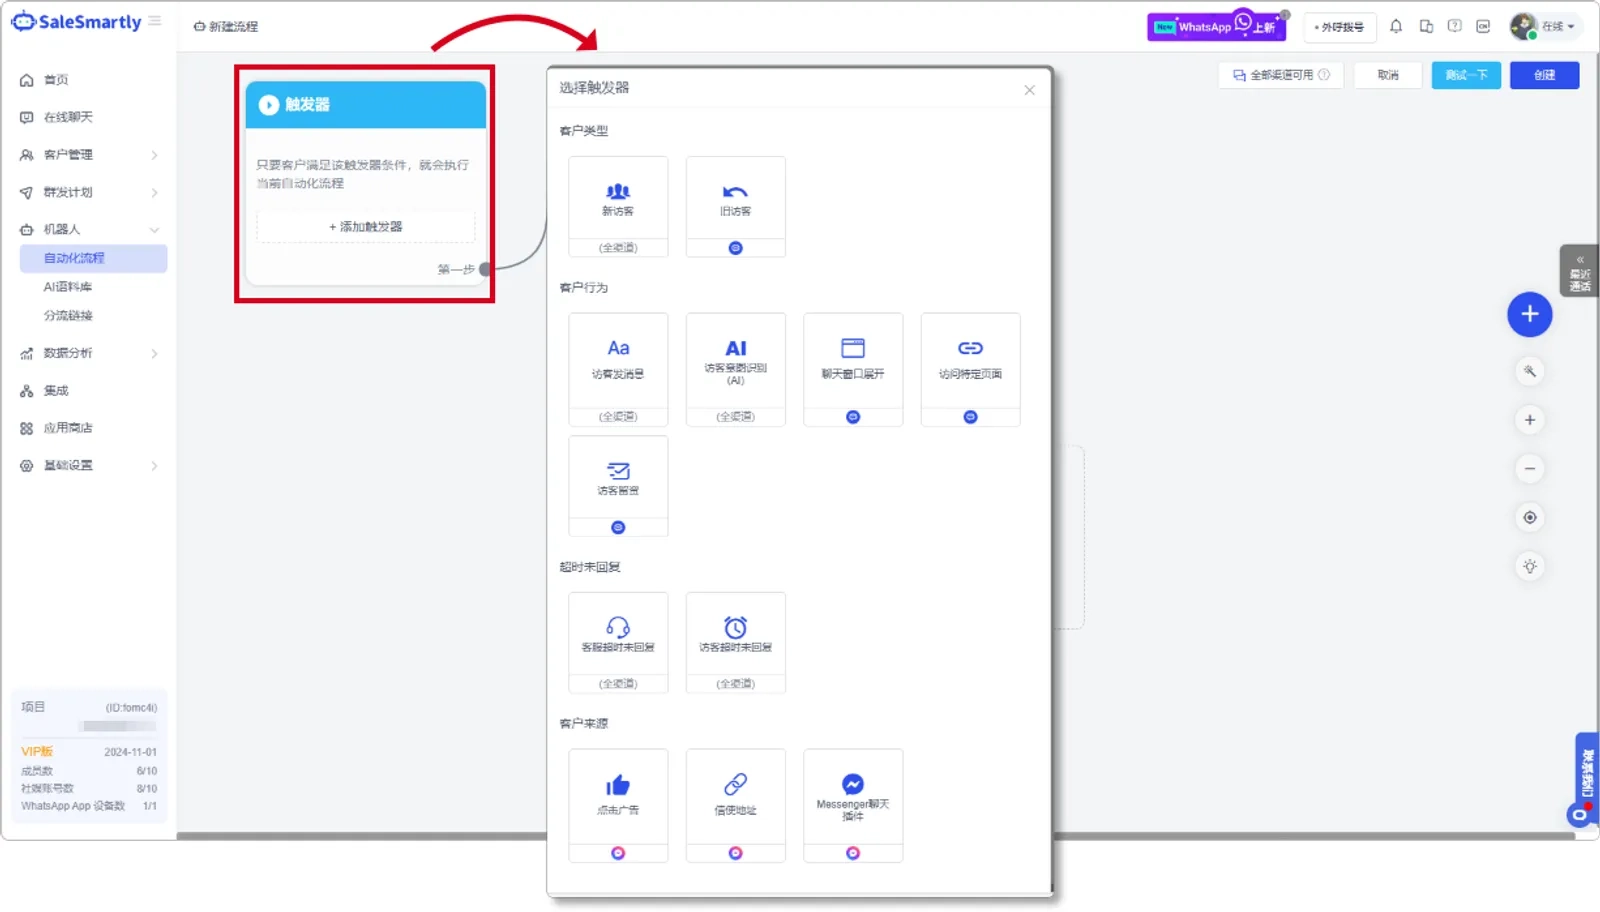Click the 添加触发器 button
The image size is (1600, 912).
click(x=366, y=227)
